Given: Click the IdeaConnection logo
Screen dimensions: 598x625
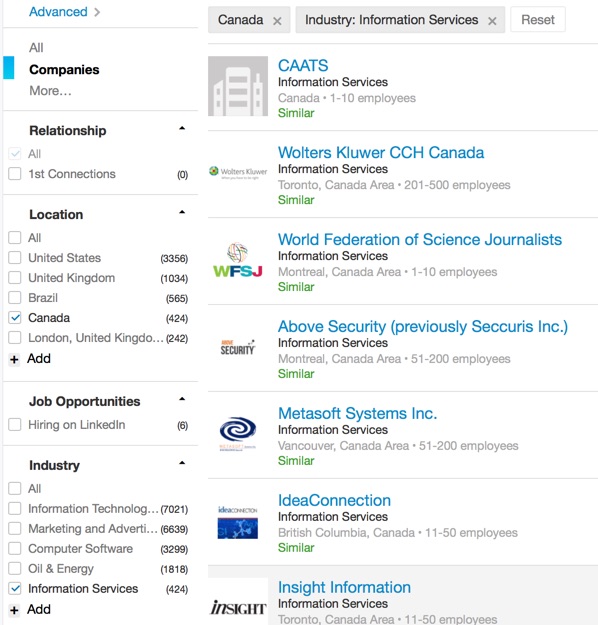Looking at the screenshot, I should pyautogui.click(x=238, y=522).
